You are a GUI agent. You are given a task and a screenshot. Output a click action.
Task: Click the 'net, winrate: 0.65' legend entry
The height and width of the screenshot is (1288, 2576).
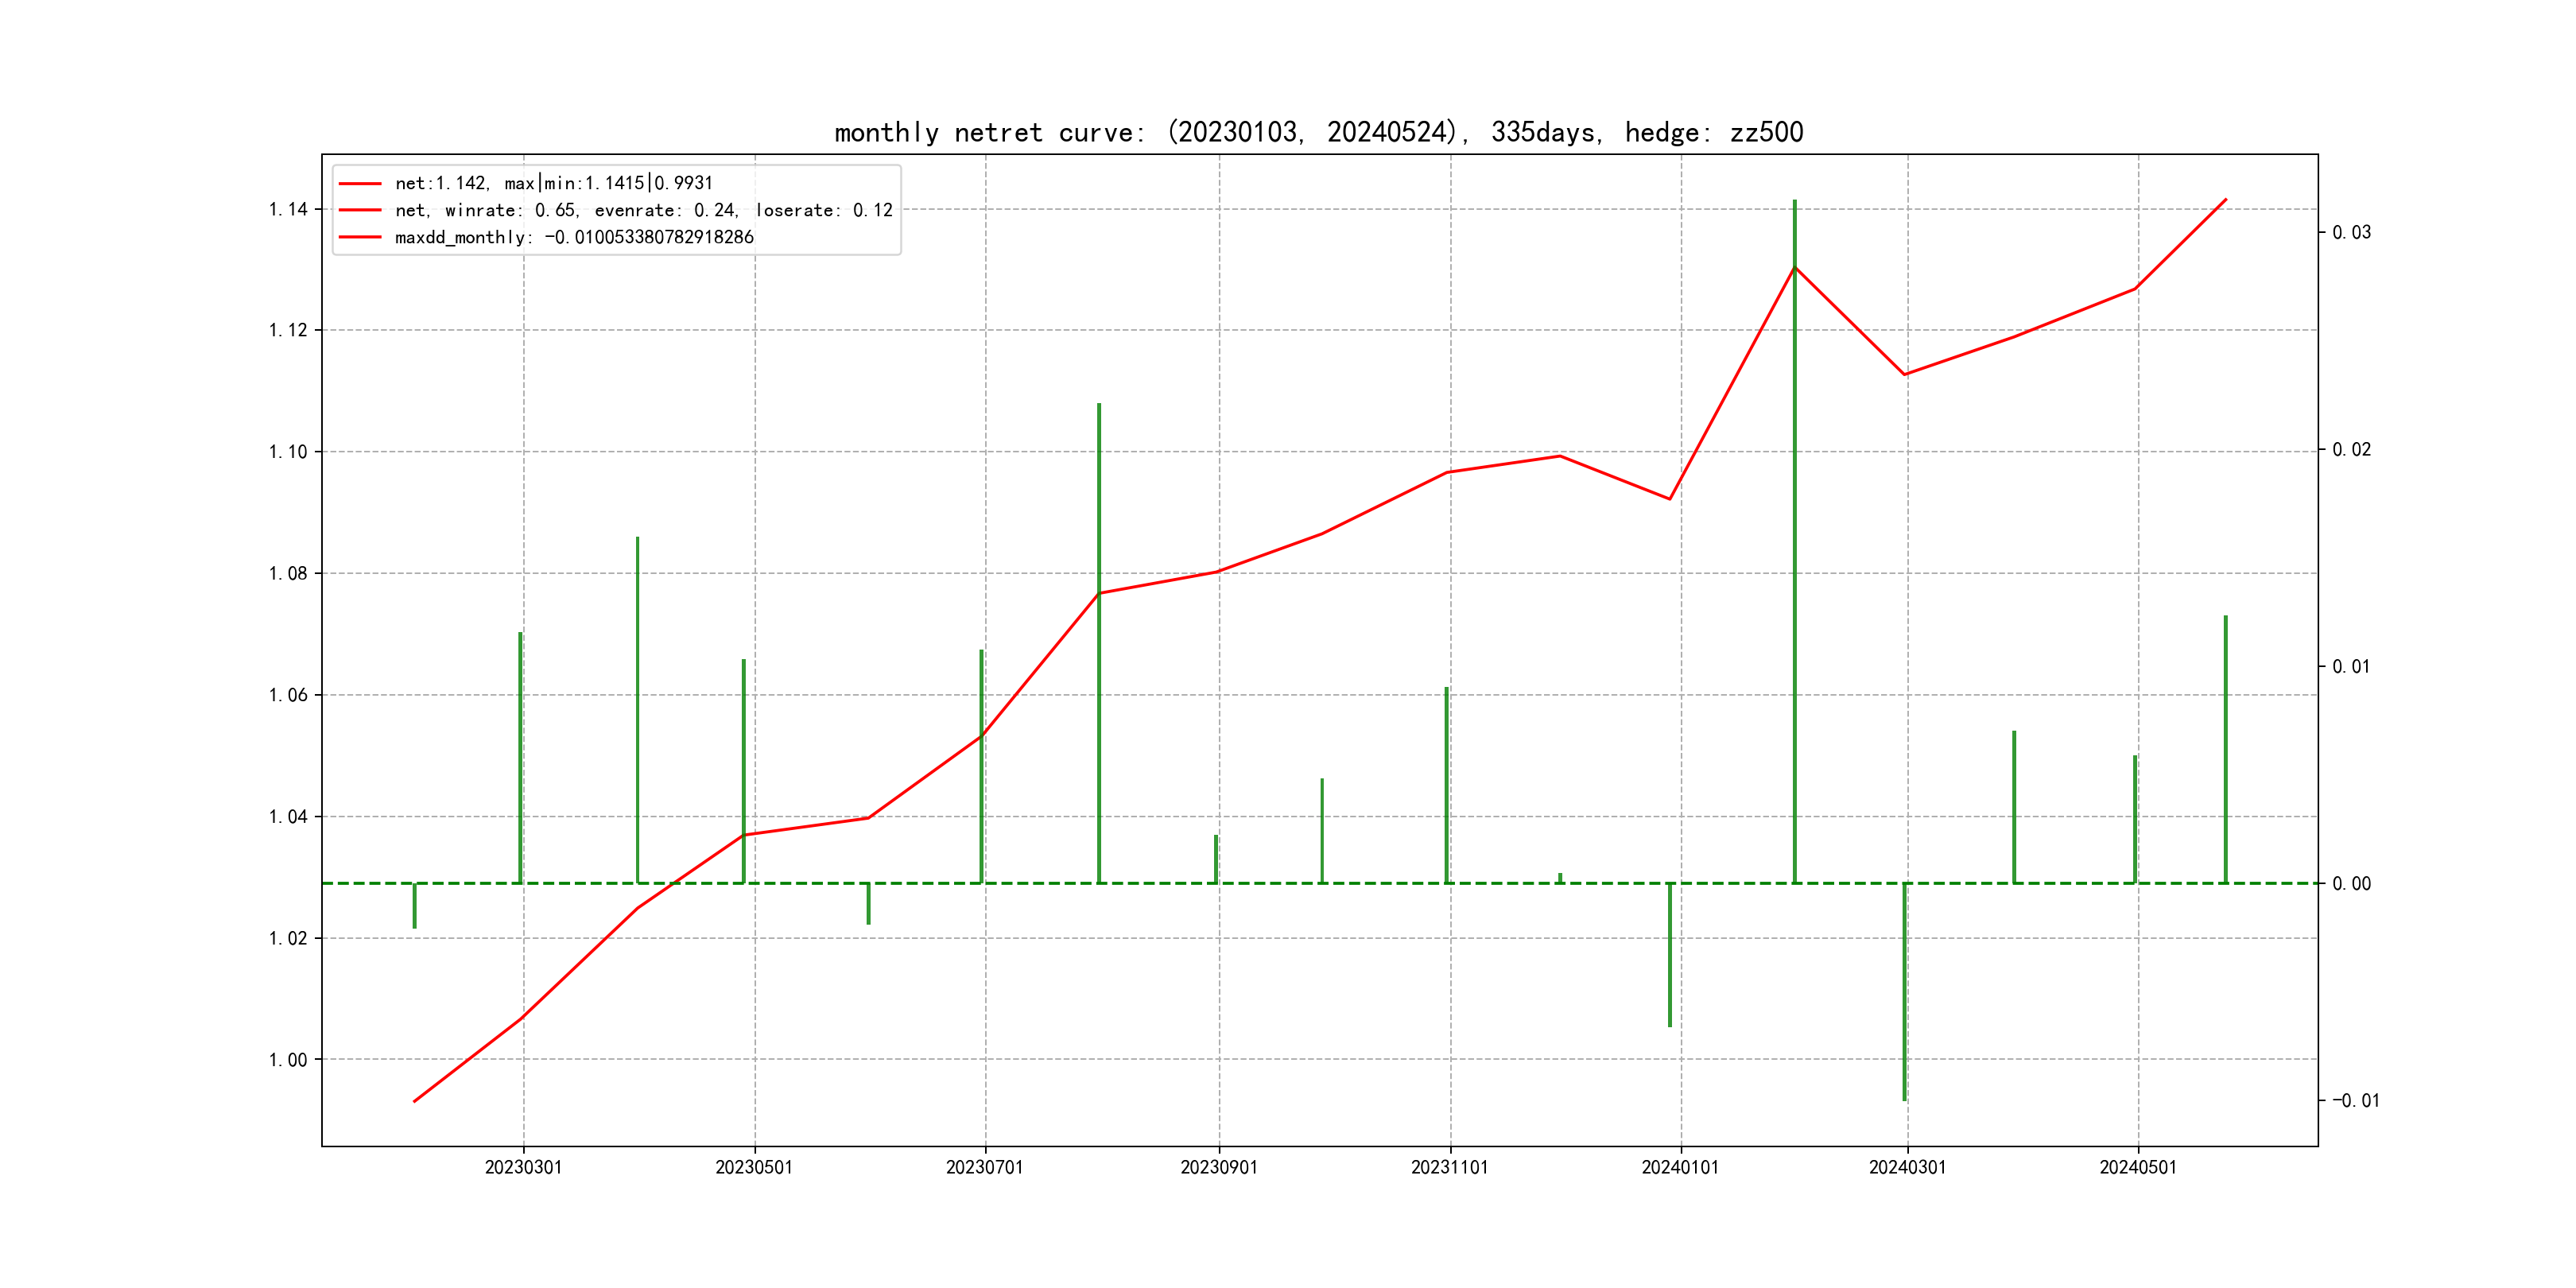click(643, 210)
